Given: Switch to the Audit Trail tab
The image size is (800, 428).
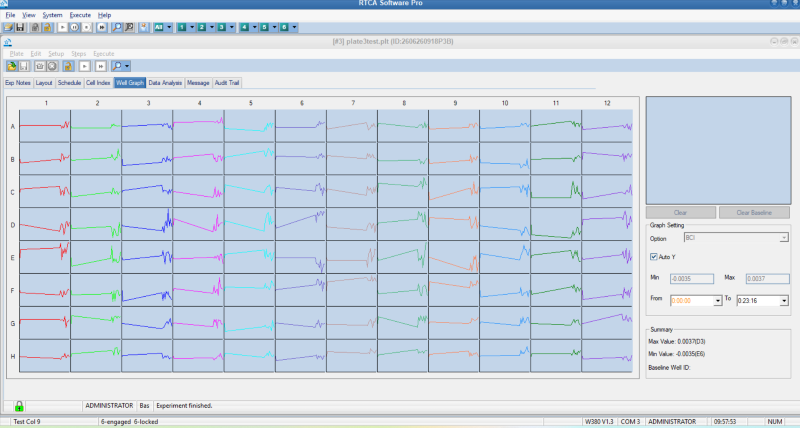Looking at the screenshot, I should (227, 83).
